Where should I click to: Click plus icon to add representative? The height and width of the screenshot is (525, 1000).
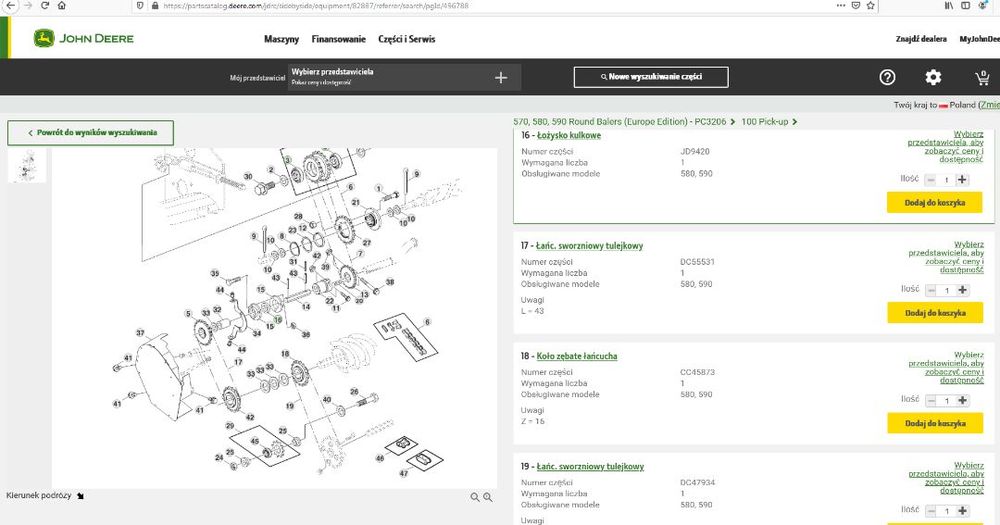501,77
